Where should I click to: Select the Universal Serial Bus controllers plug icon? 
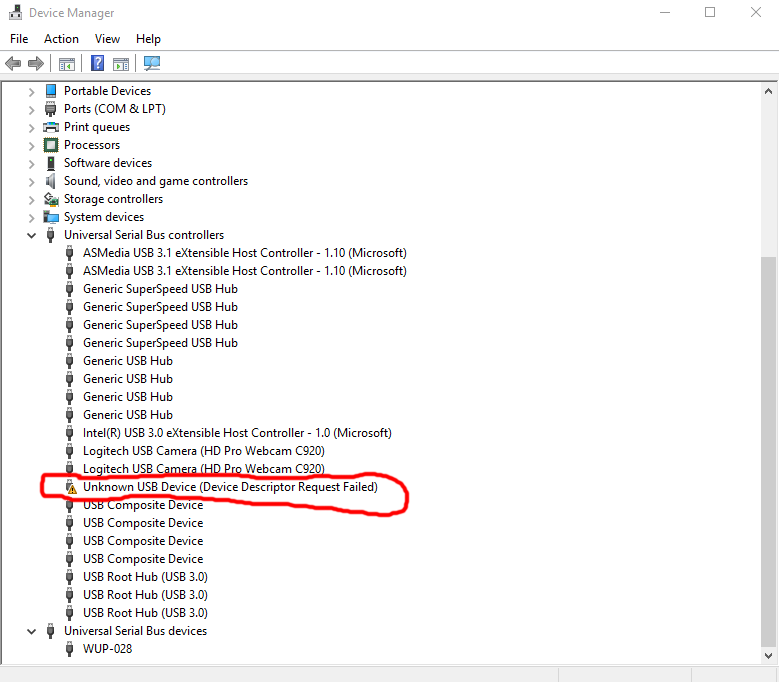point(50,235)
